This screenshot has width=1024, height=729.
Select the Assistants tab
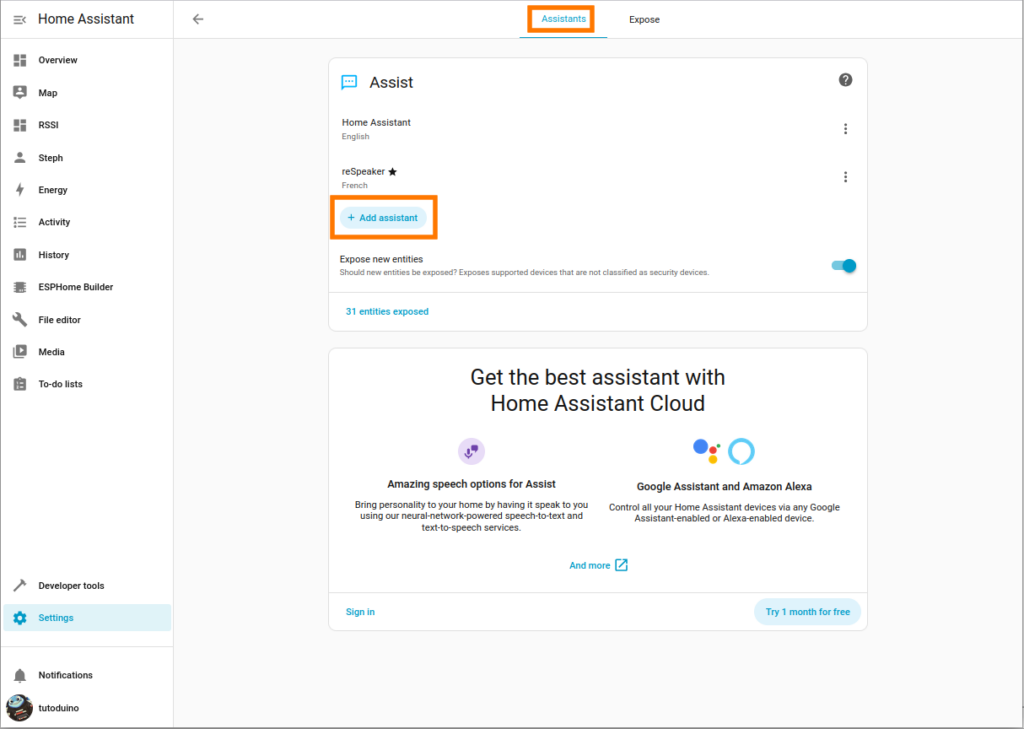point(563,19)
